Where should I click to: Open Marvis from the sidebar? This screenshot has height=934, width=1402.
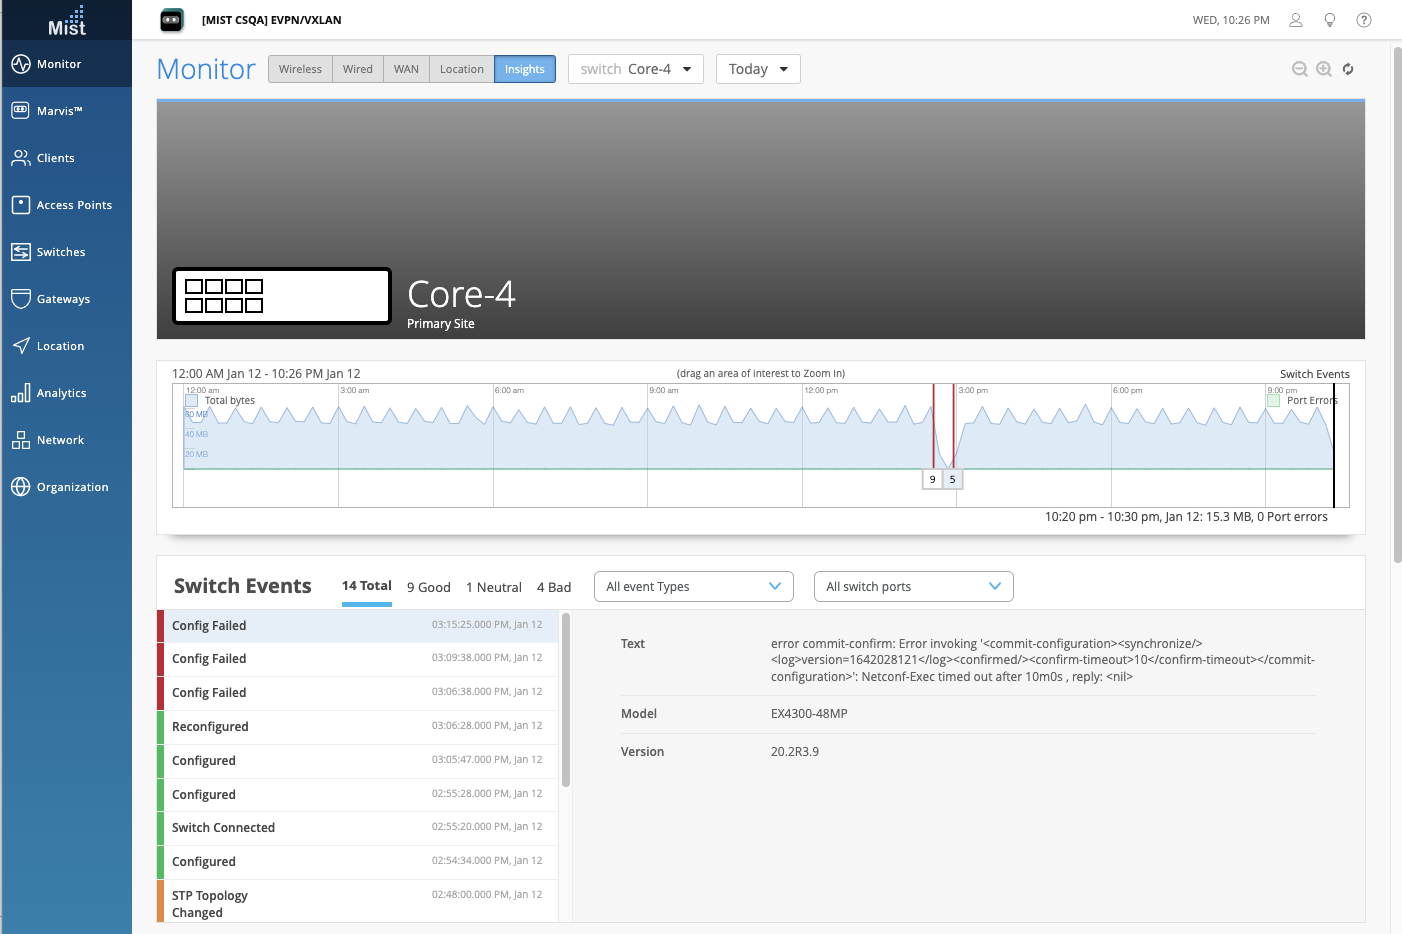pyautogui.click(x=59, y=111)
